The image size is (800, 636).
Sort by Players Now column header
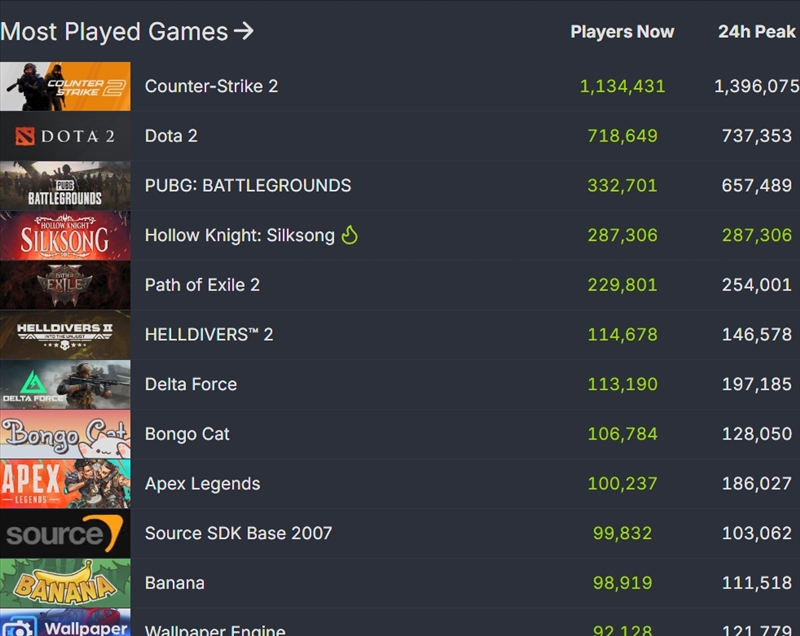pos(622,32)
